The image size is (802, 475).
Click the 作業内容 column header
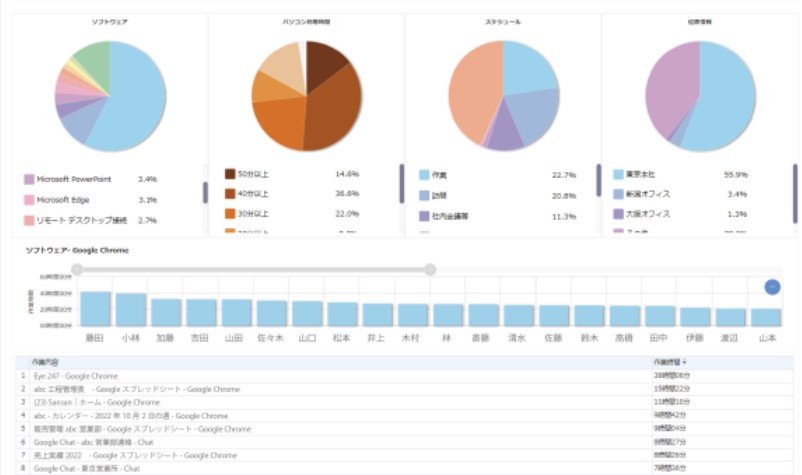[x=45, y=362]
